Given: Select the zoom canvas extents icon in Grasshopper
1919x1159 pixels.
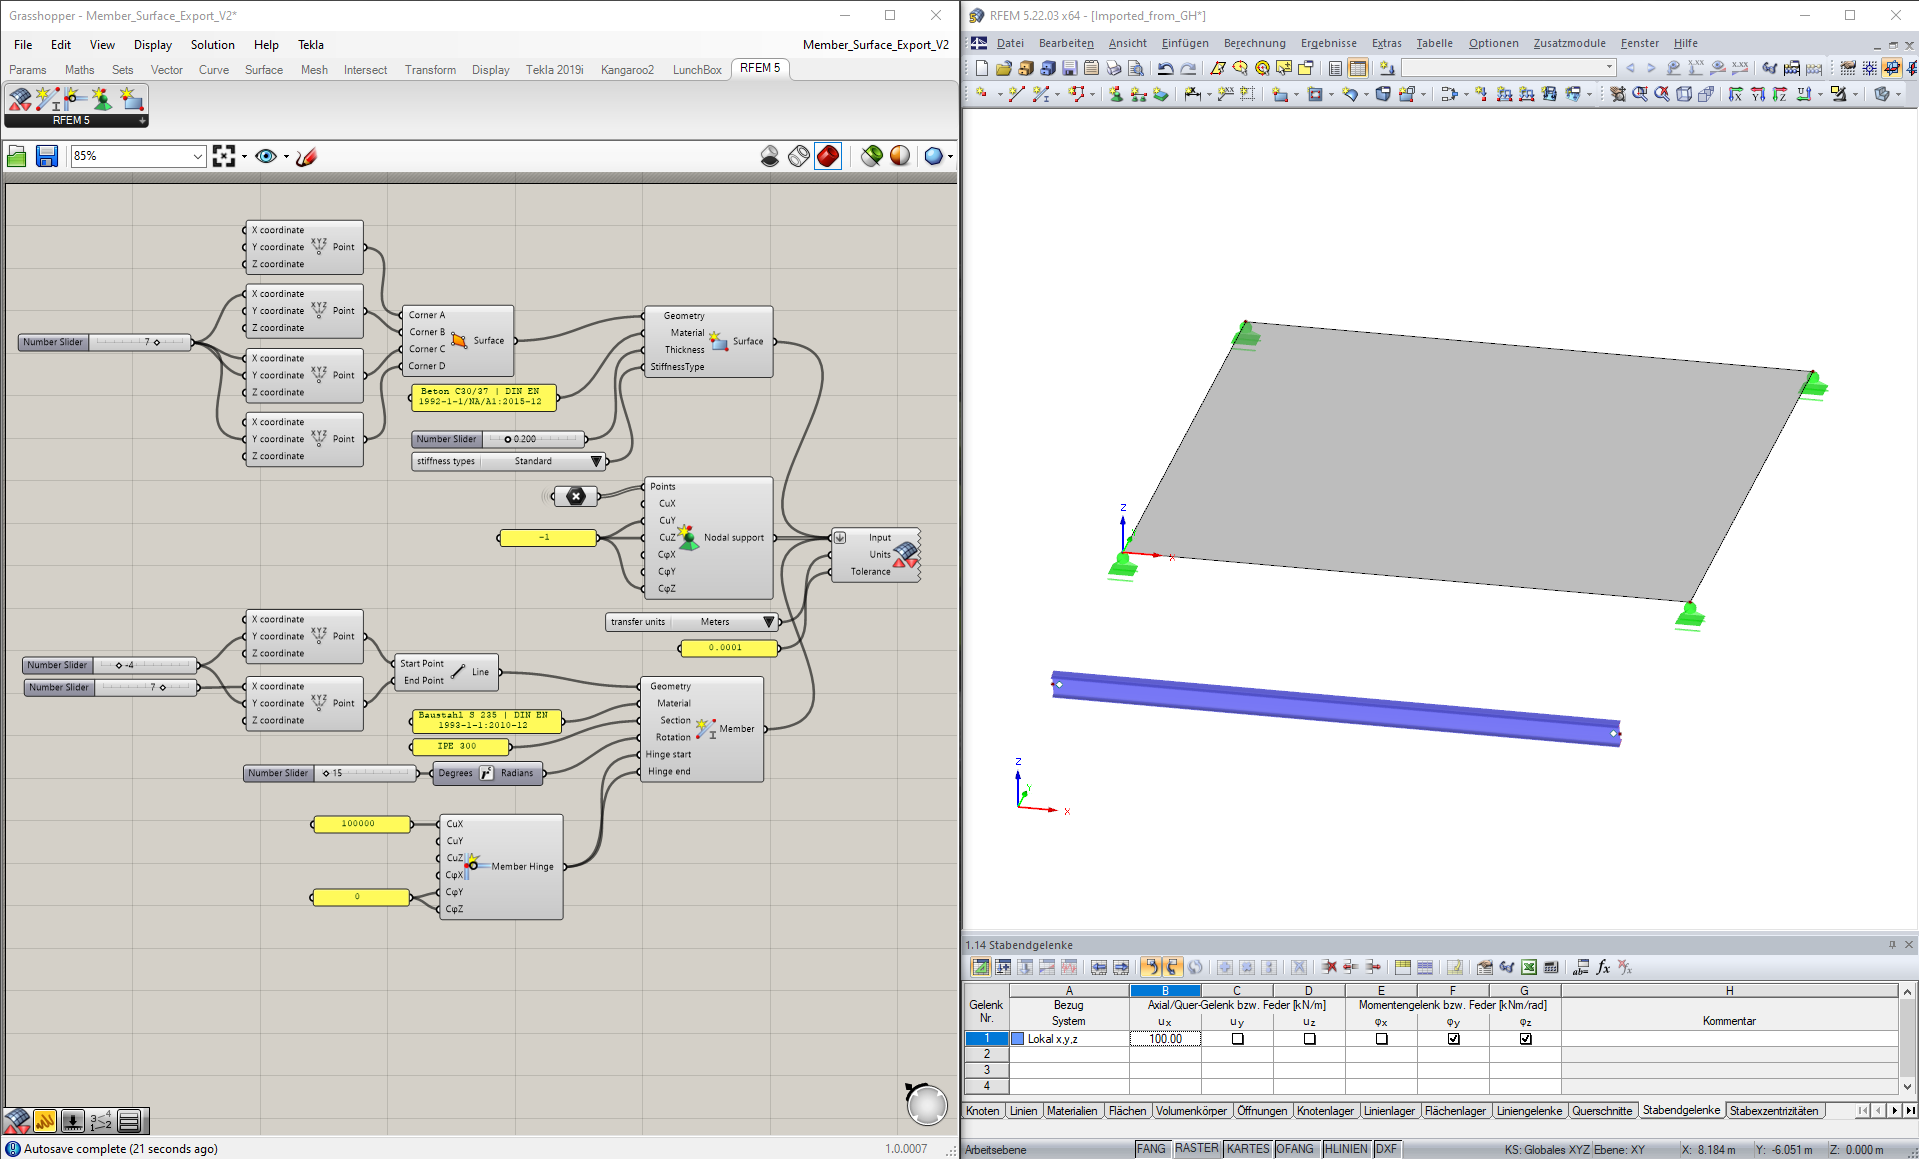Looking at the screenshot, I should pyautogui.click(x=225, y=156).
